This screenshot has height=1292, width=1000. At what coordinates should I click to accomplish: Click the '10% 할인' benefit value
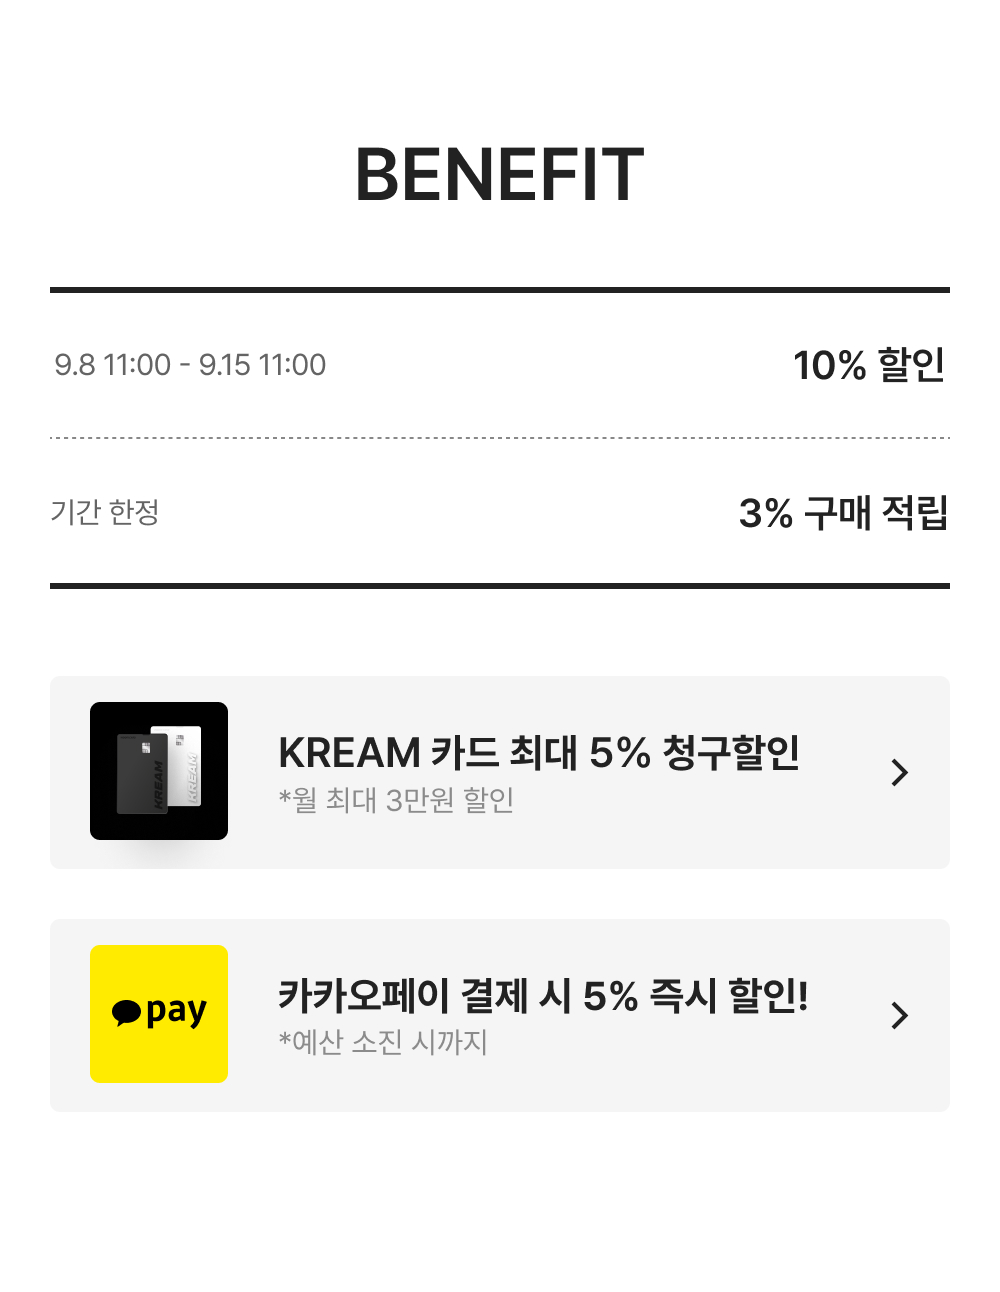(x=868, y=365)
